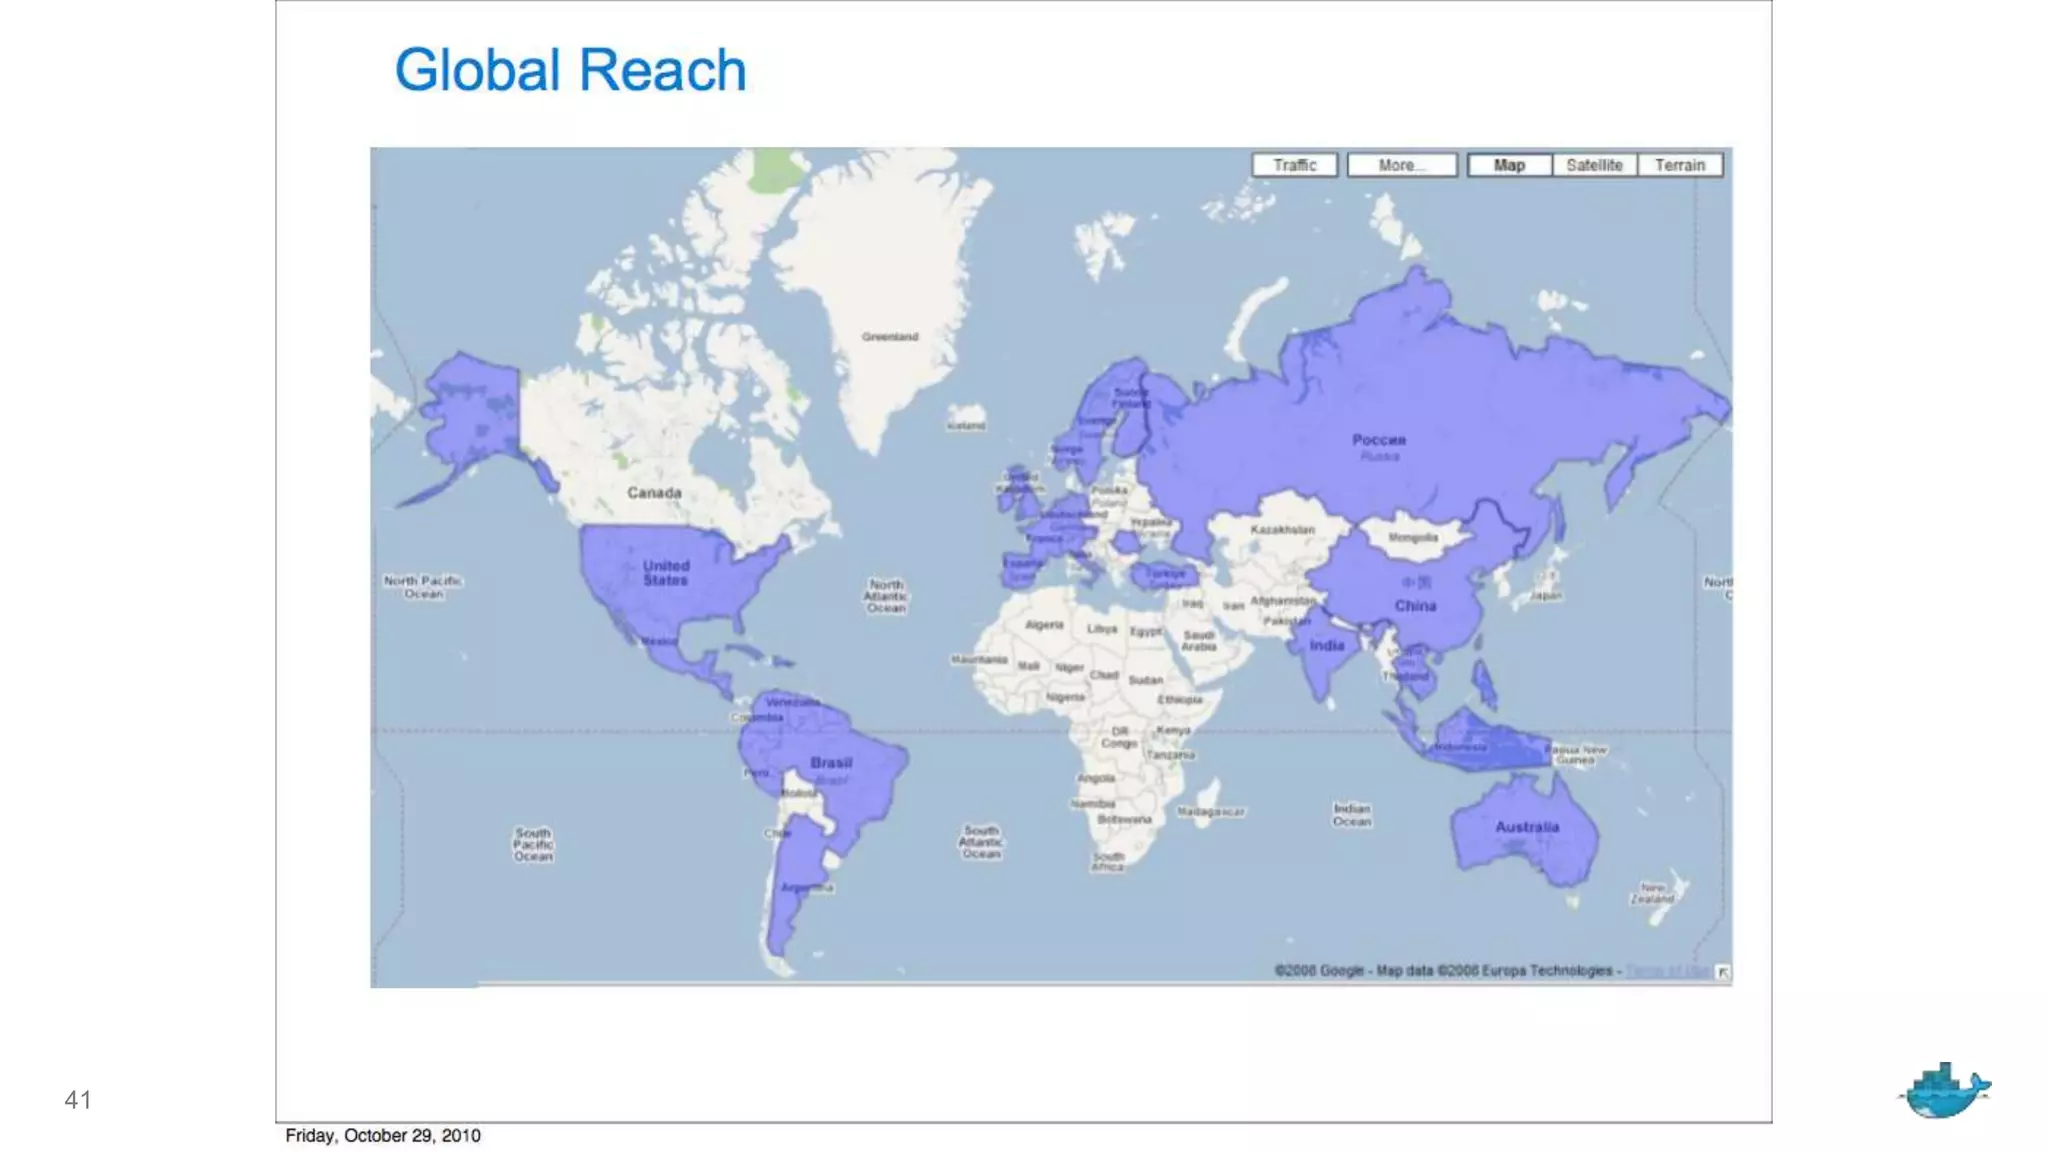Image resolution: width=2048 pixels, height=1152 pixels.
Task: Click the United States label on map
Action: pos(666,572)
